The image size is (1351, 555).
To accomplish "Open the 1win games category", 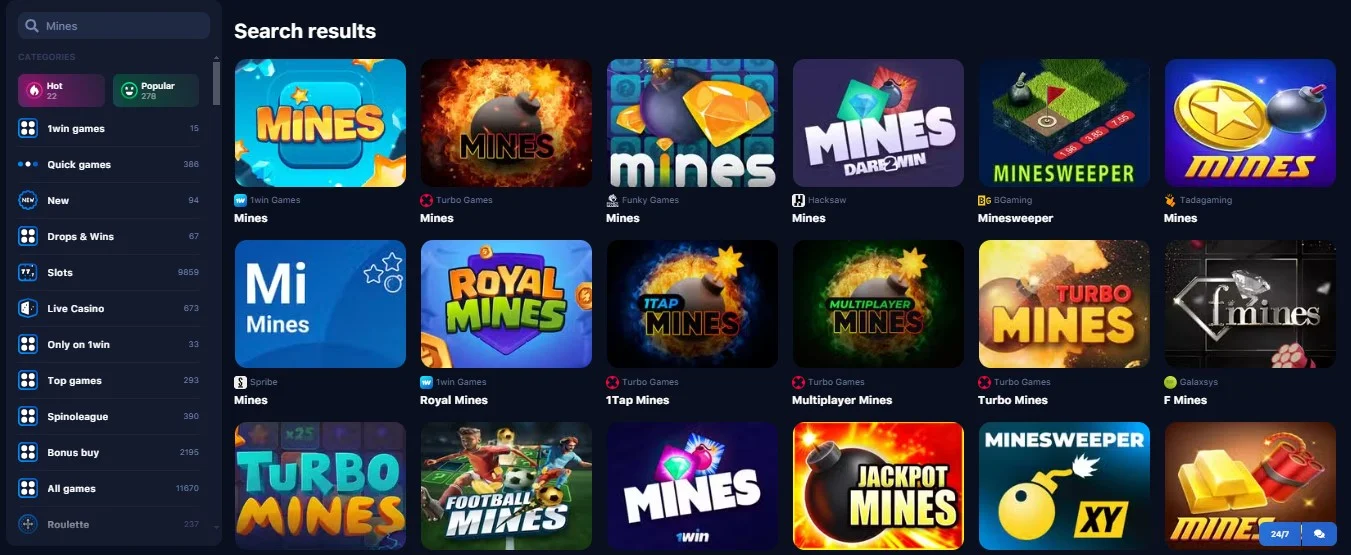I will 109,128.
